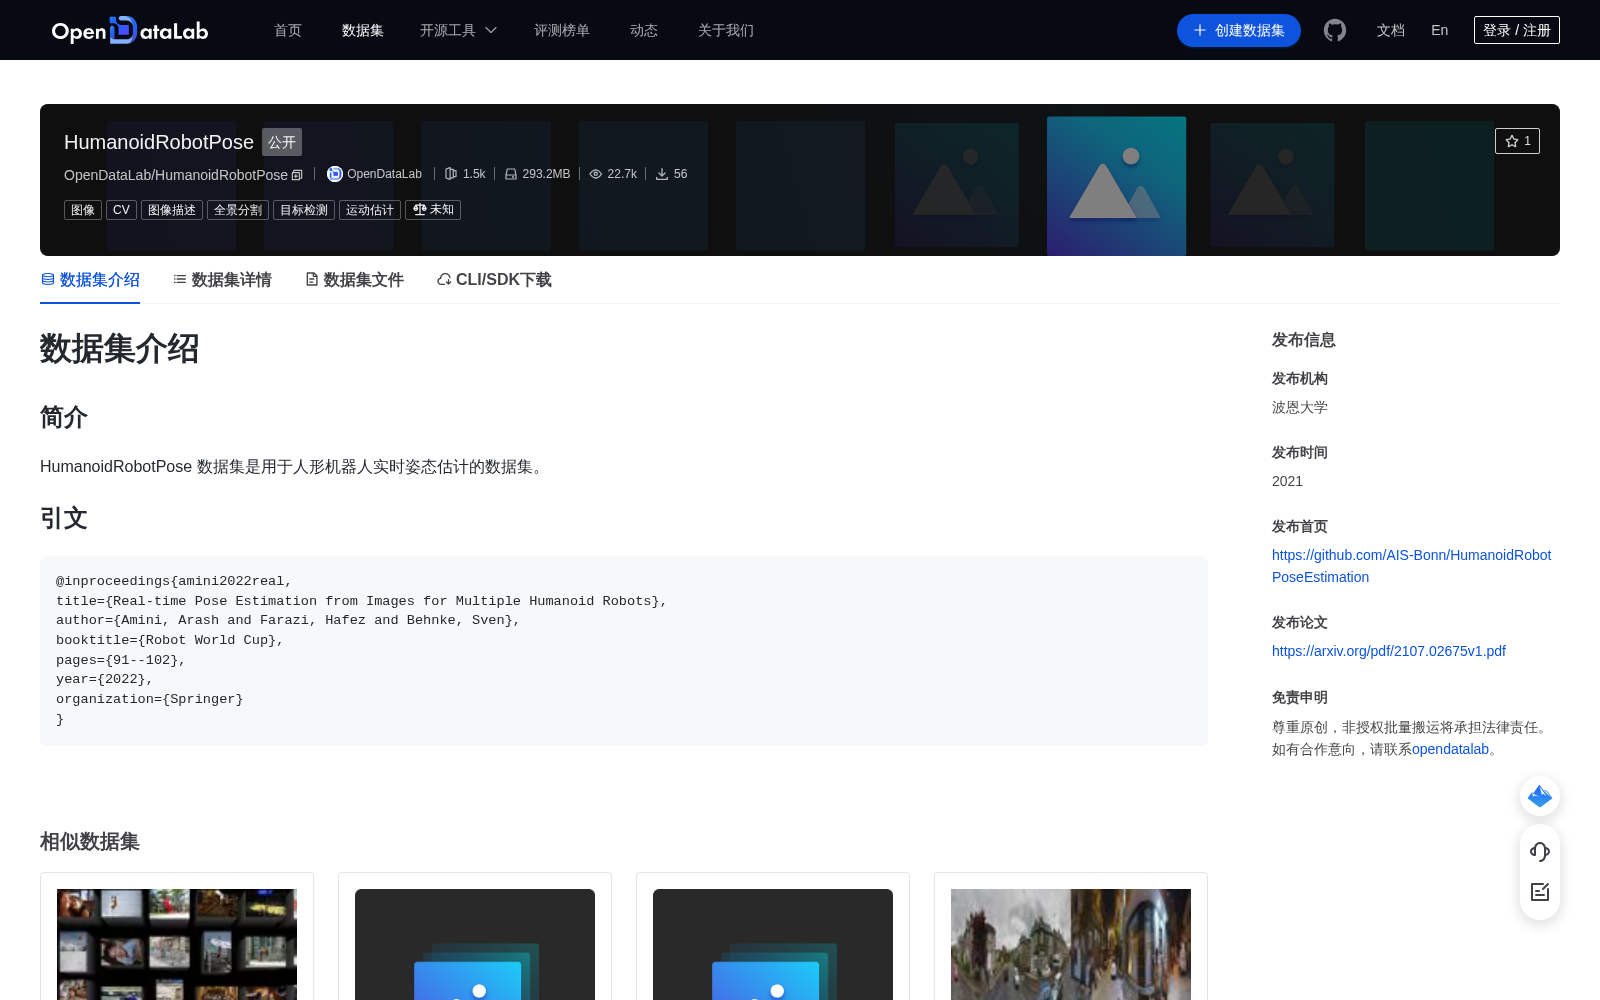The width and height of the screenshot is (1600, 1000).
Task: Open the GitHub icon in header
Action: coord(1335,30)
